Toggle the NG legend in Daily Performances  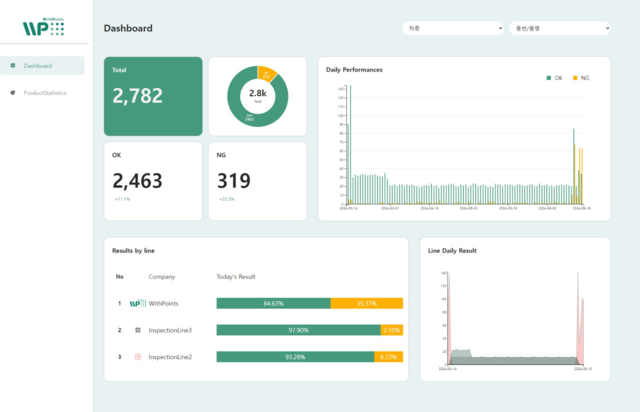click(578, 77)
